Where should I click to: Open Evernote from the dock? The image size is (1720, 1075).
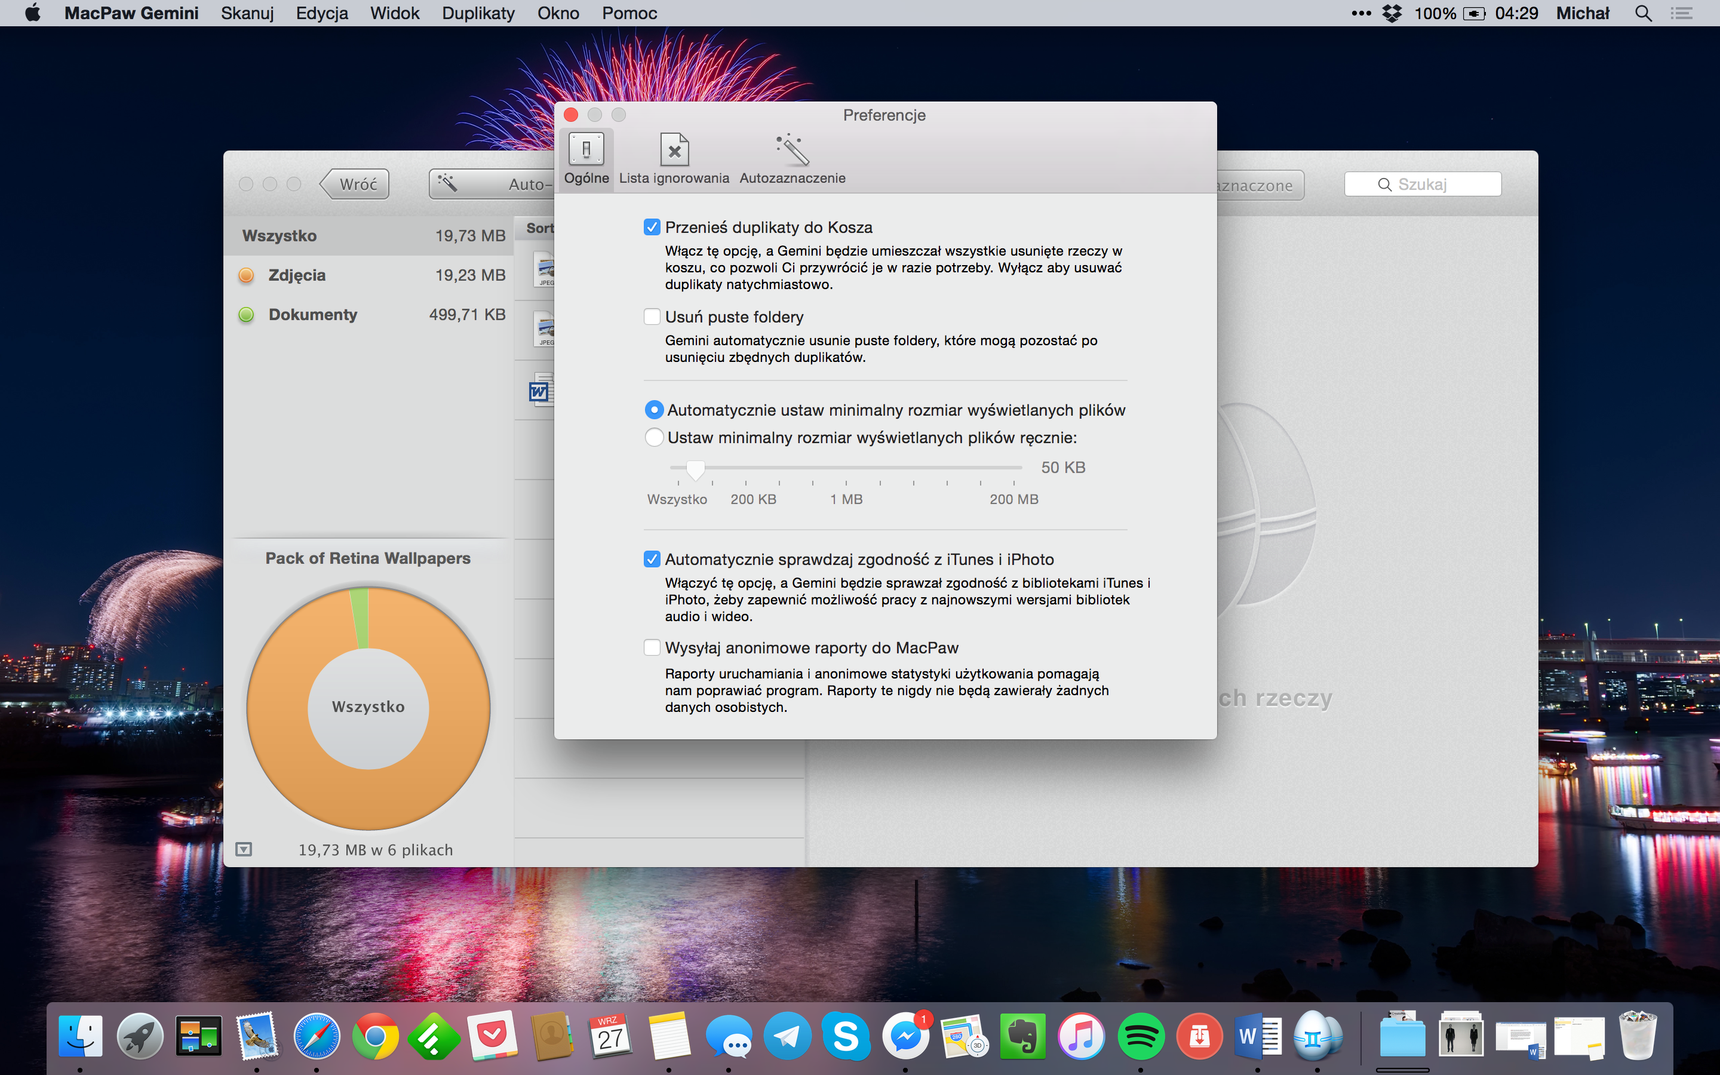coord(1022,1037)
